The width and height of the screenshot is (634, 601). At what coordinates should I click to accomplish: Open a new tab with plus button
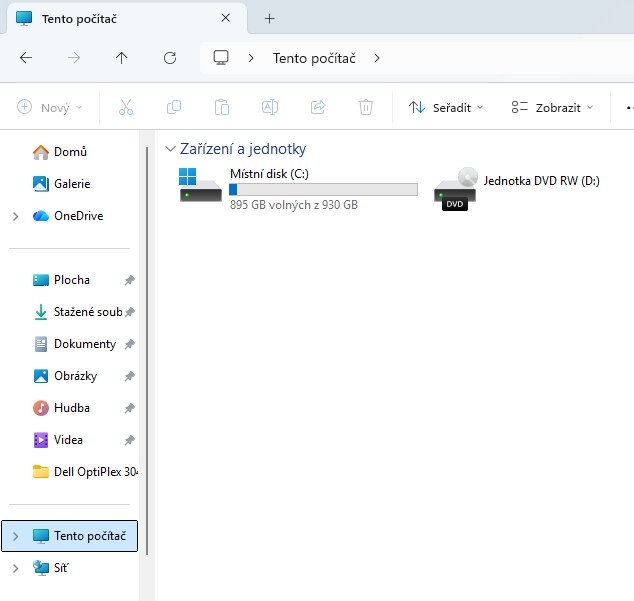coord(269,18)
